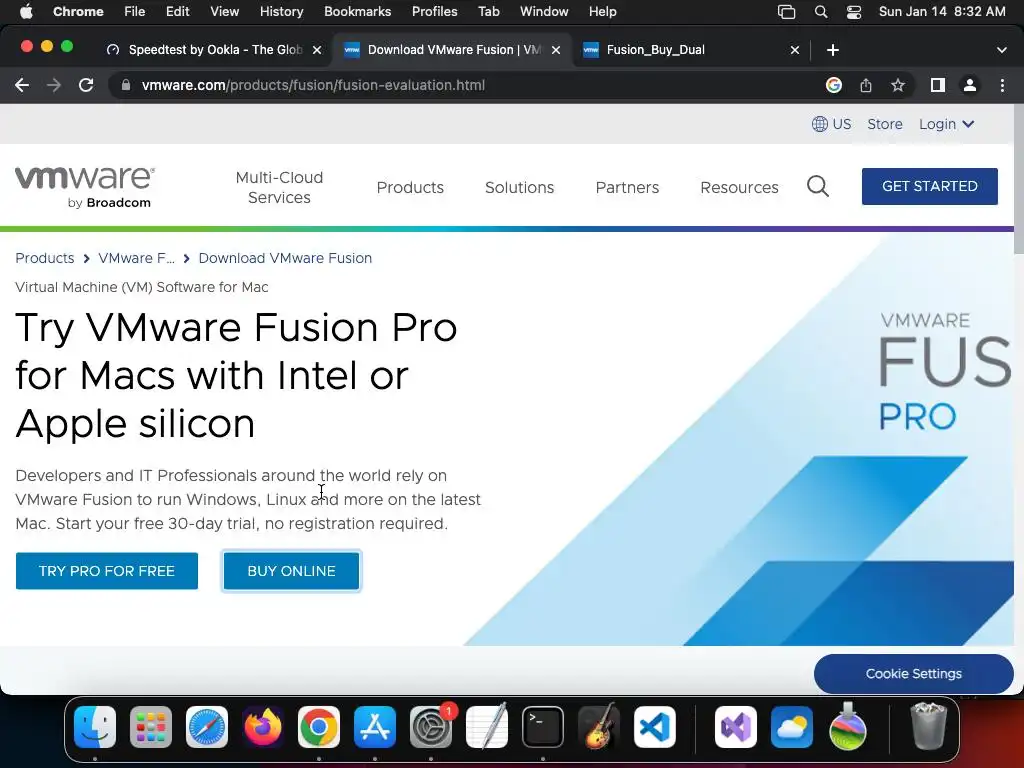Open the Bookmarks menu
This screenshot has height=768, width=1024.
(x=357, y=12)
